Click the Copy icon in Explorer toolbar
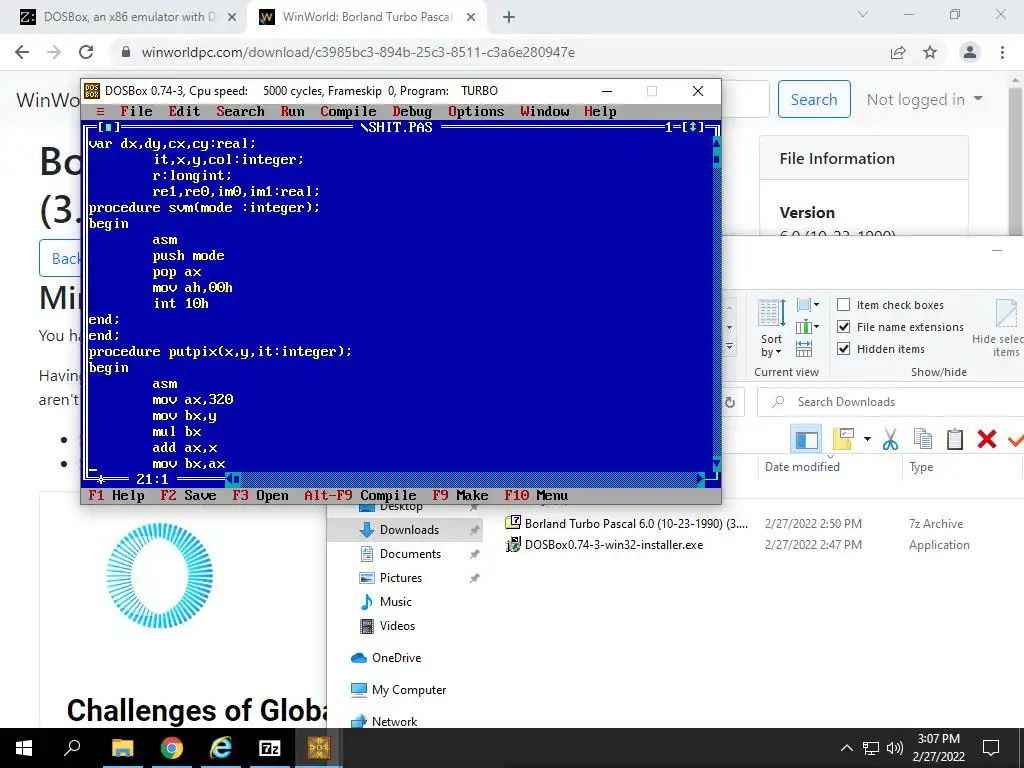 (x=923, y=440)
